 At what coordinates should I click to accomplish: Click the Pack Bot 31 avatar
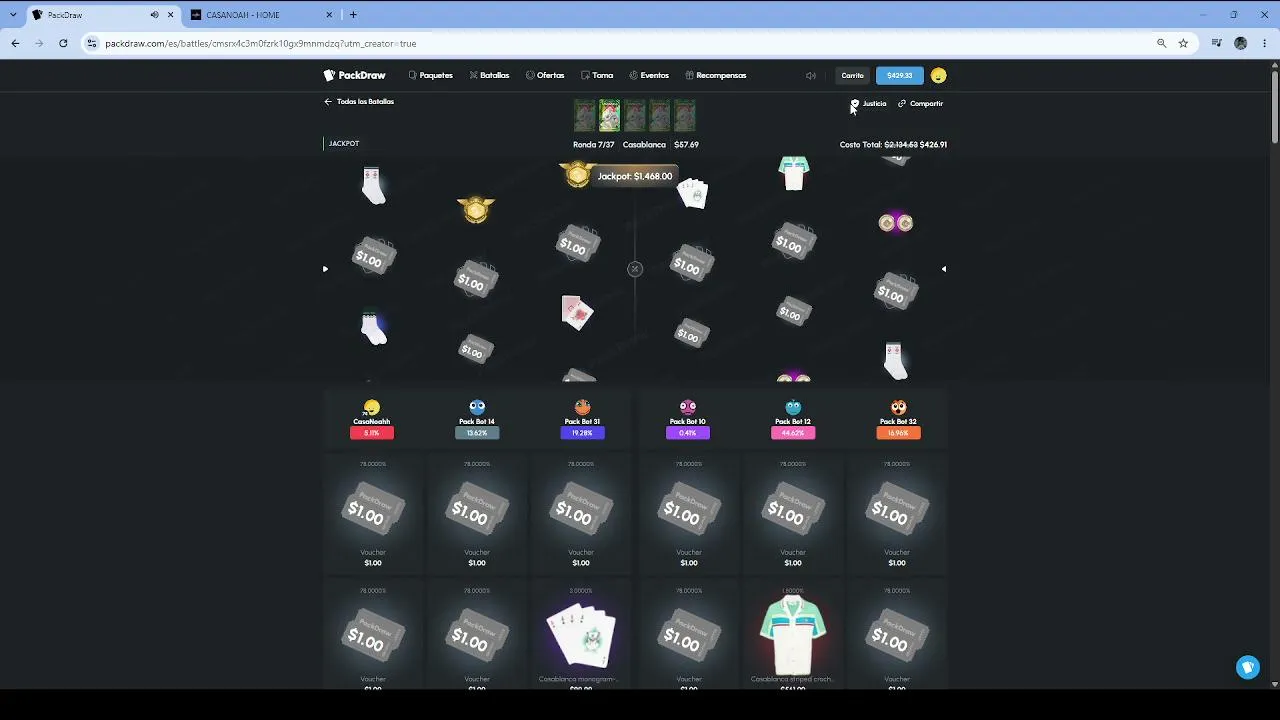click(583, 407)
